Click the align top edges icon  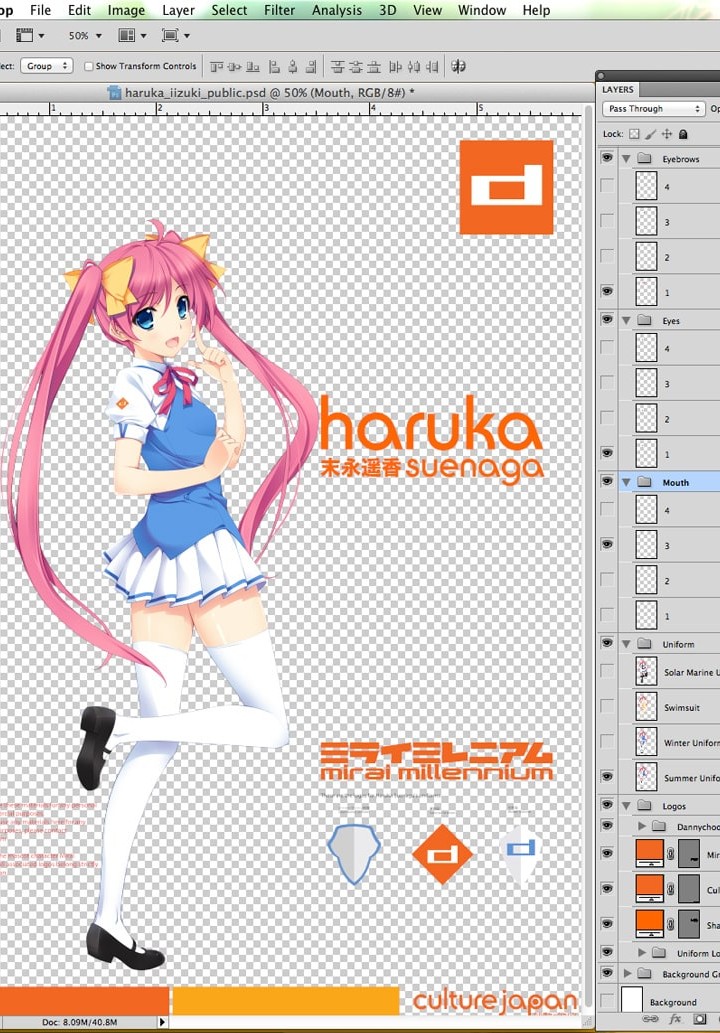point(216,67)
